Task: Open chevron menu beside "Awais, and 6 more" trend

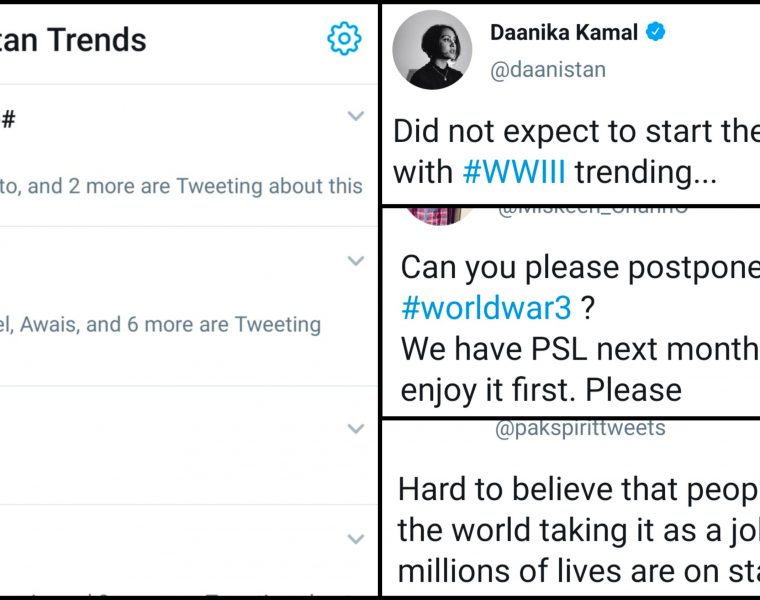Action: [356, 262]
